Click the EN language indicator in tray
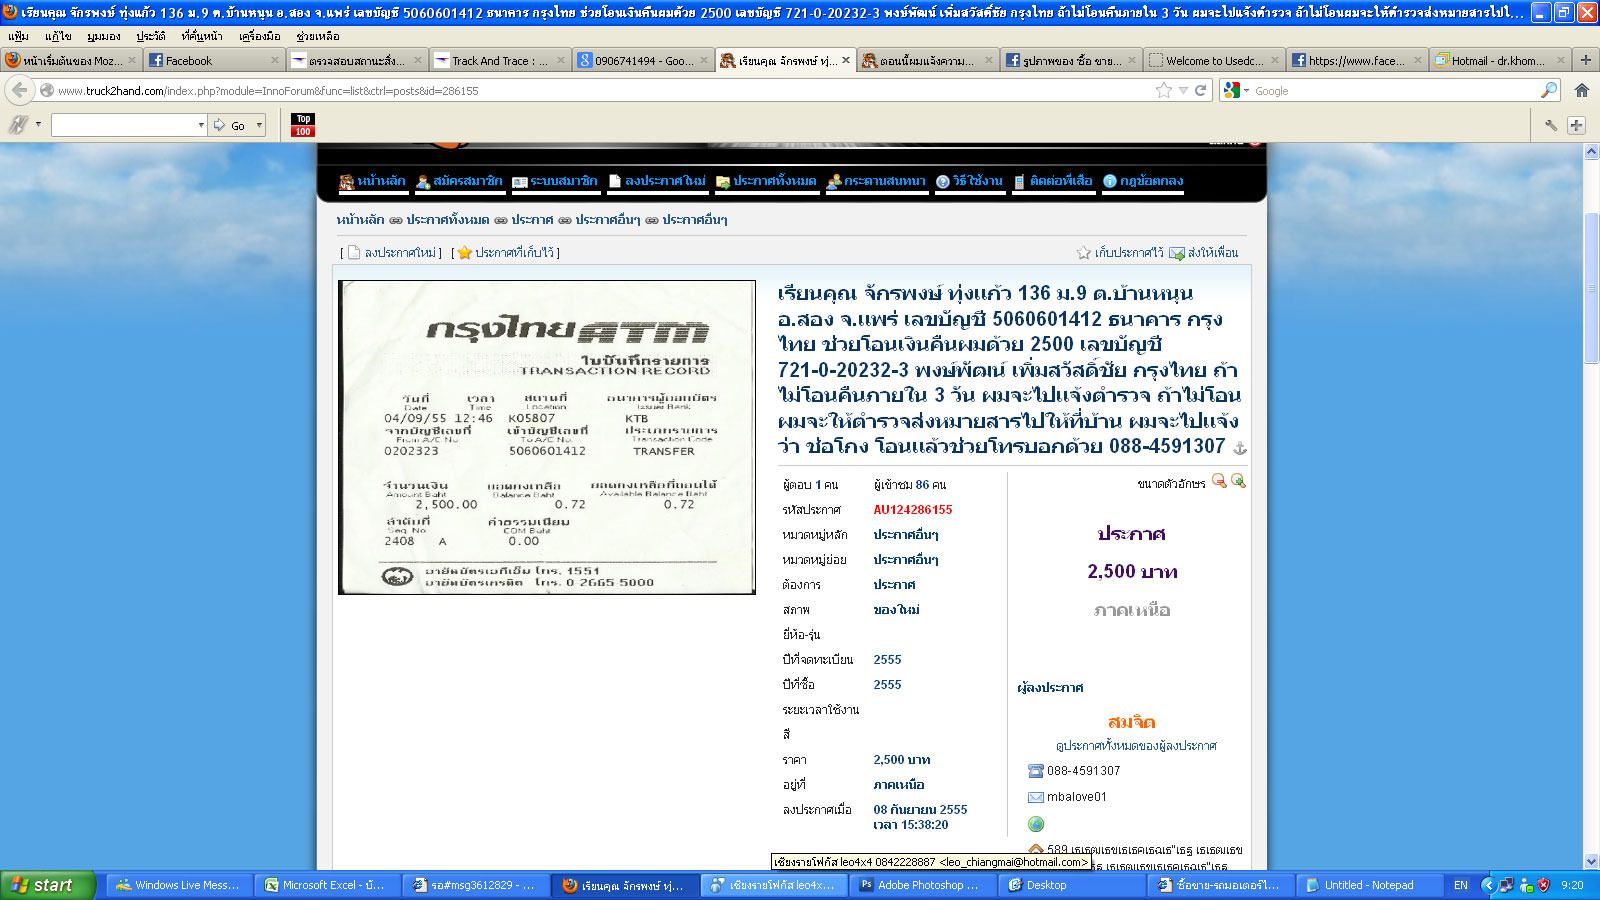The width and height of the screenshot is (1600, 900). (x=1461, y=885)
